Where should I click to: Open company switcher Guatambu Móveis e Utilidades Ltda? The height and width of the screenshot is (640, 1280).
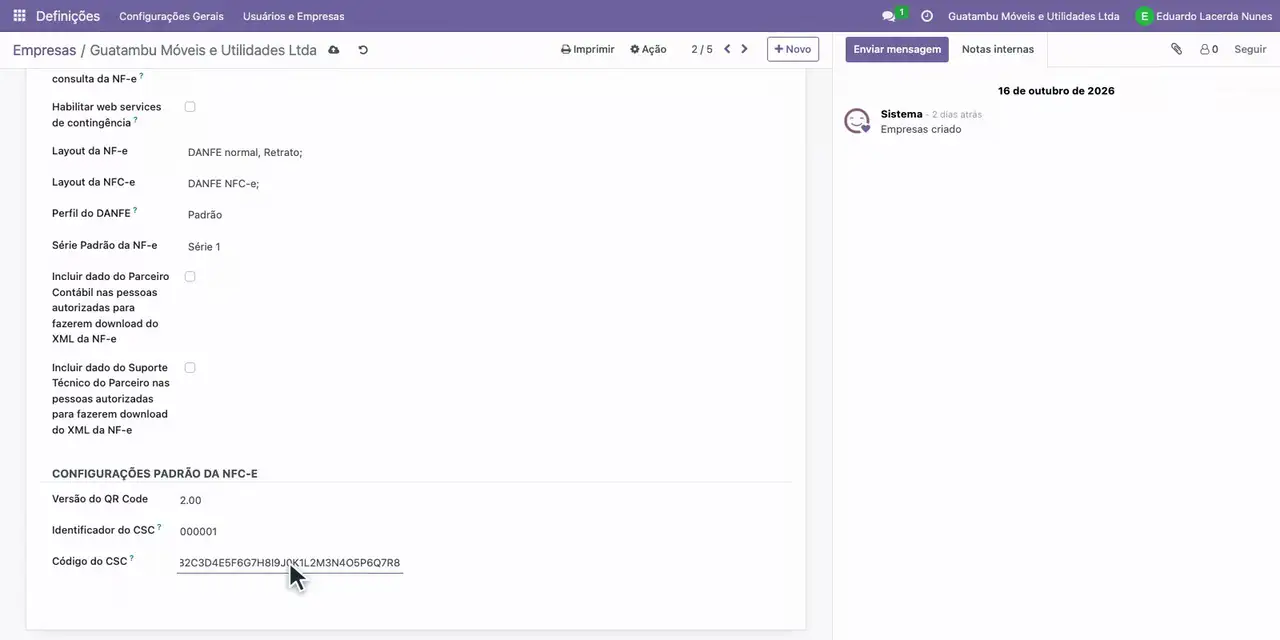coord(1033,16)
